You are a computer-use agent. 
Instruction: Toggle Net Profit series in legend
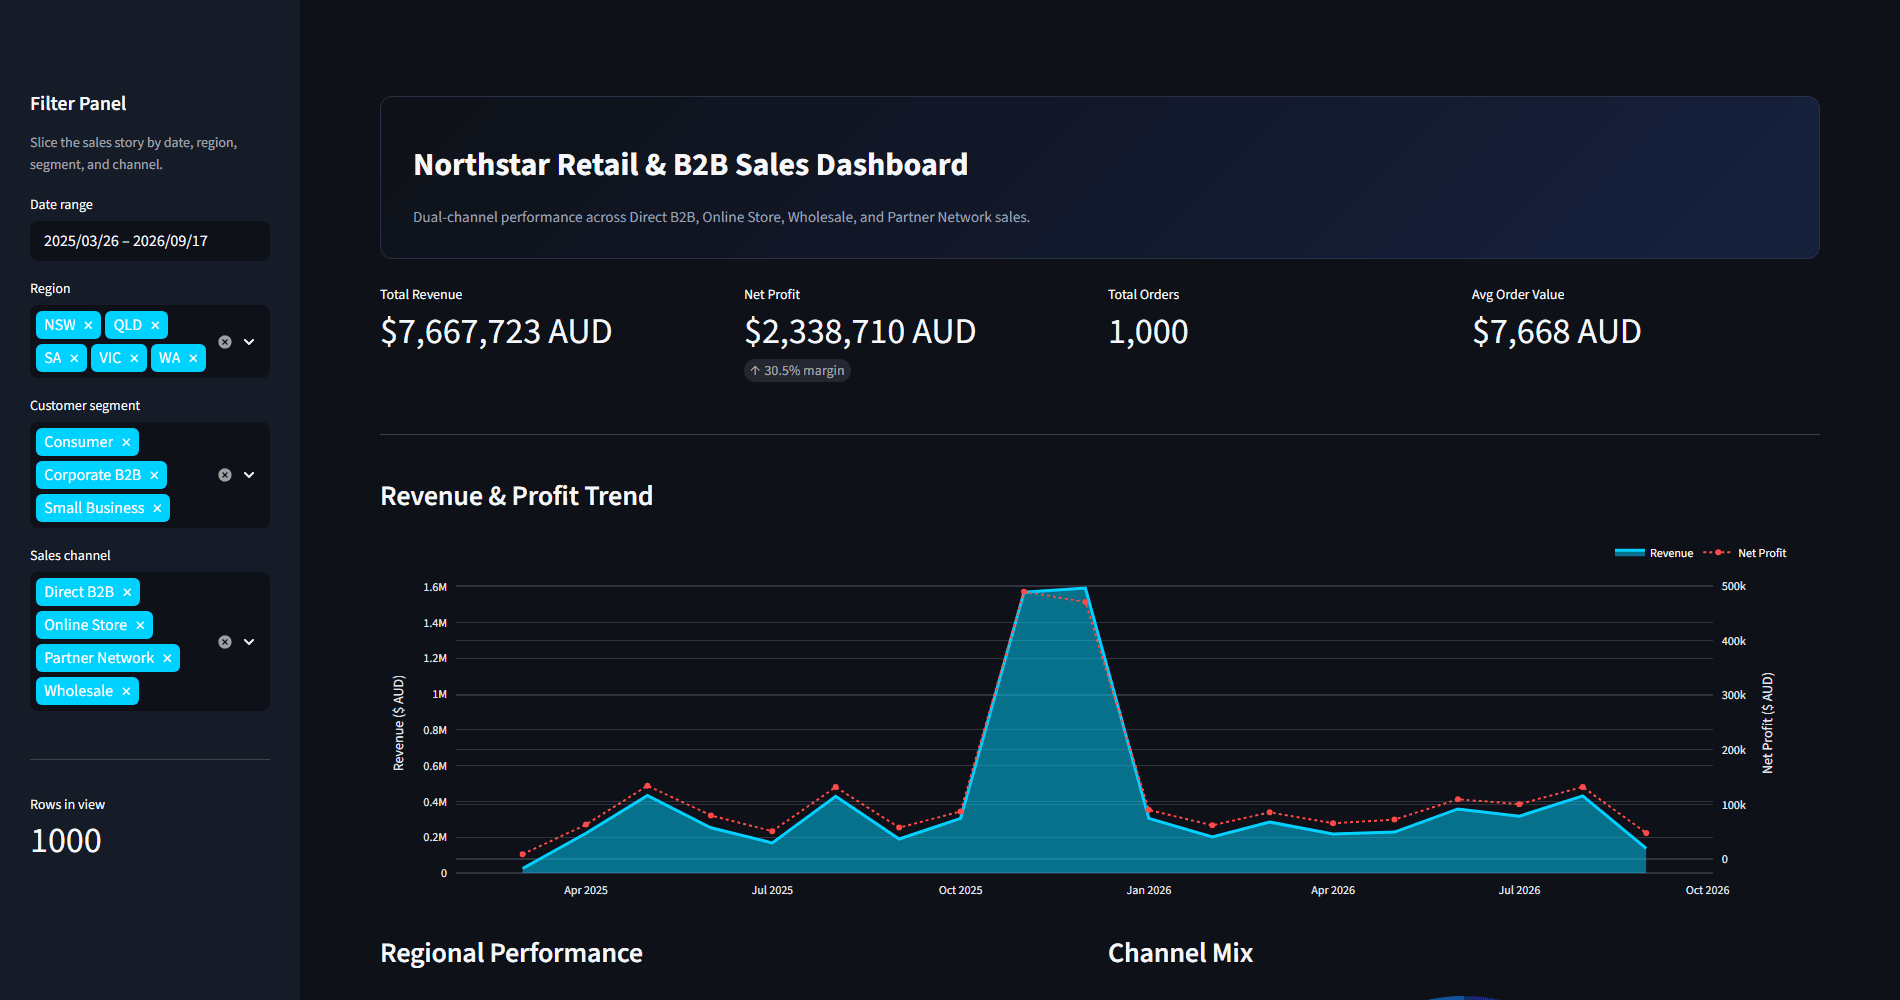coord(1745,553)
